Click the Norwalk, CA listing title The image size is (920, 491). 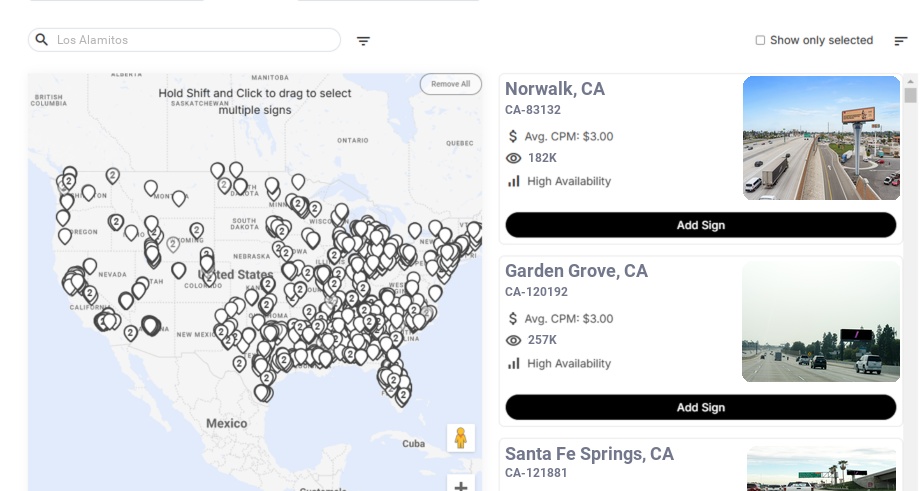(555, 89)
